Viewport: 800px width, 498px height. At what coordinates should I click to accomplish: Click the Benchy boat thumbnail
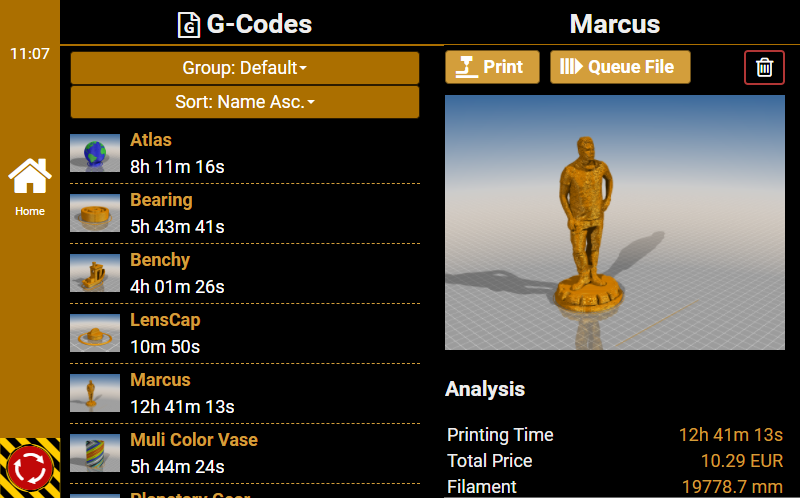pyautogui.click(x=95, y=273)
